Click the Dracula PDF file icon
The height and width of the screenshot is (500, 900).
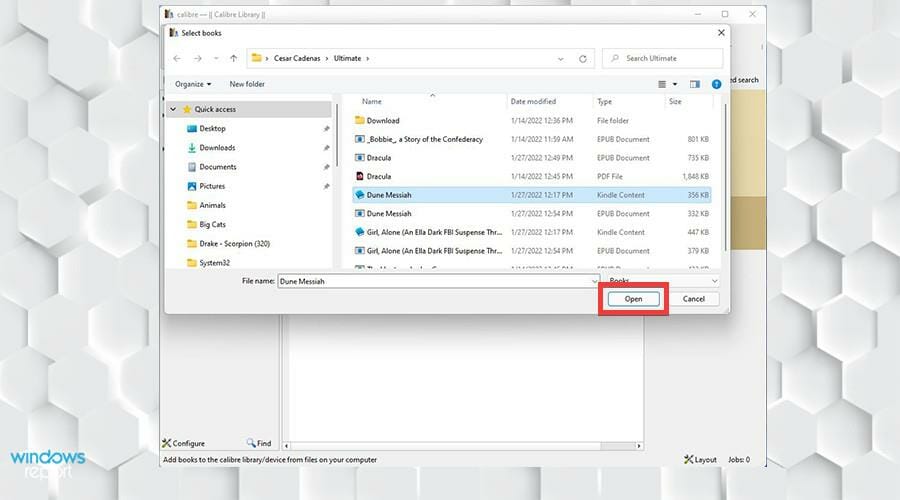360,176
